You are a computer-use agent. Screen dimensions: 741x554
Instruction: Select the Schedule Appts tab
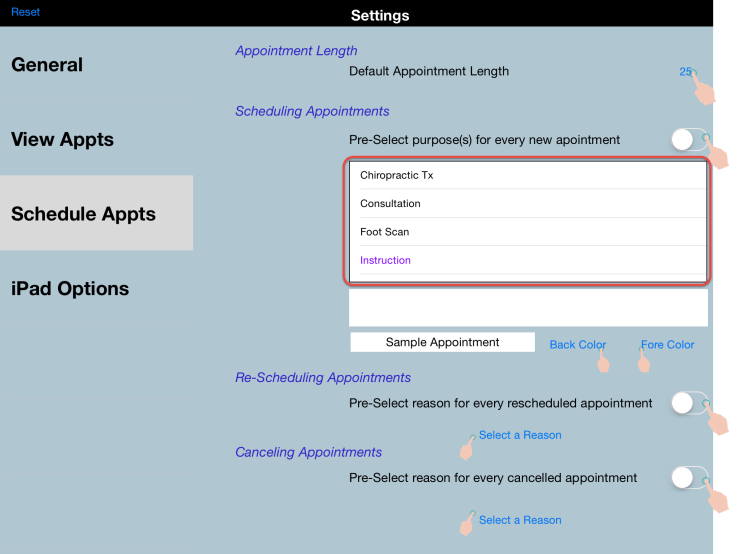[x=83, y=214]
